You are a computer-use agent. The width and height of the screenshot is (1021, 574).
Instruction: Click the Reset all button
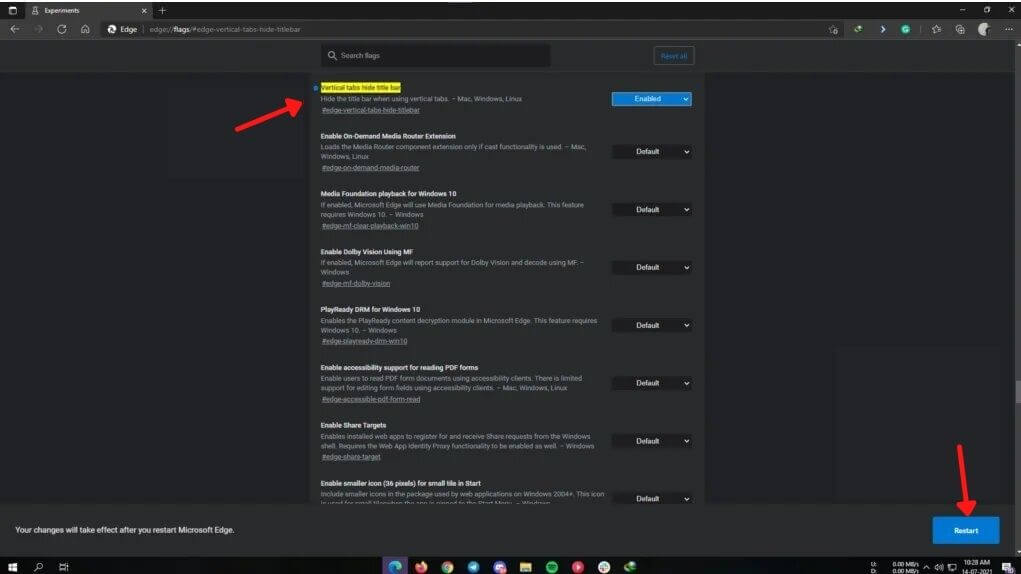coord(673,56)
